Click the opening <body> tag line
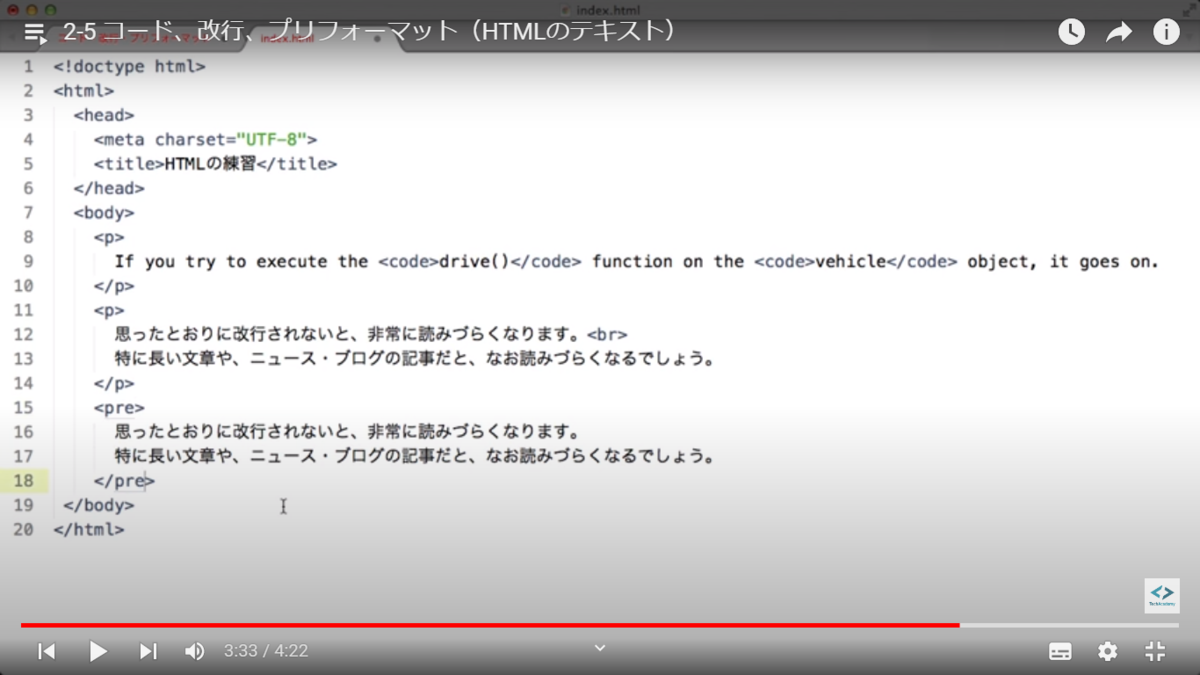1200x675 pixels. coord(104,212)
